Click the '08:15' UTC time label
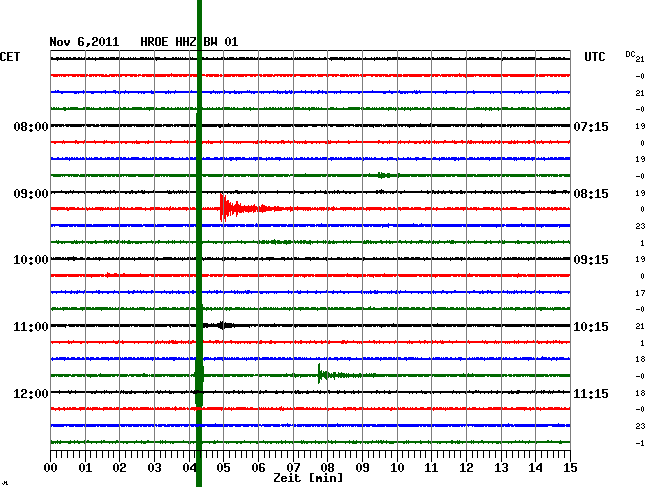 pyautogui.click(x=591, y=194)
